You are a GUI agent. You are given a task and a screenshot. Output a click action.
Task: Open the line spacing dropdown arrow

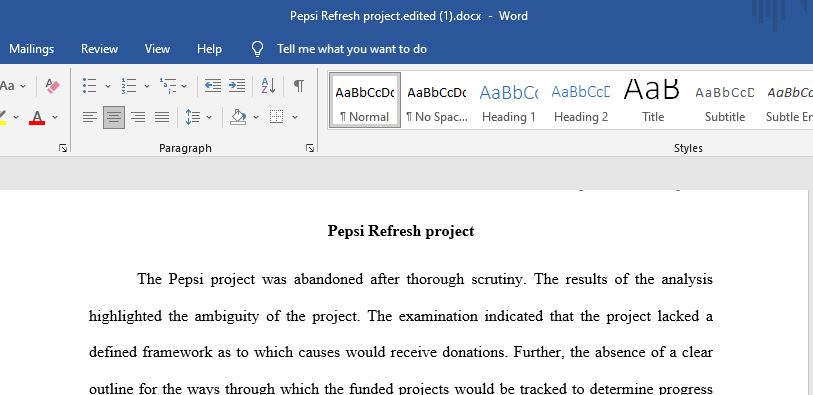click(x=209, y=118)
